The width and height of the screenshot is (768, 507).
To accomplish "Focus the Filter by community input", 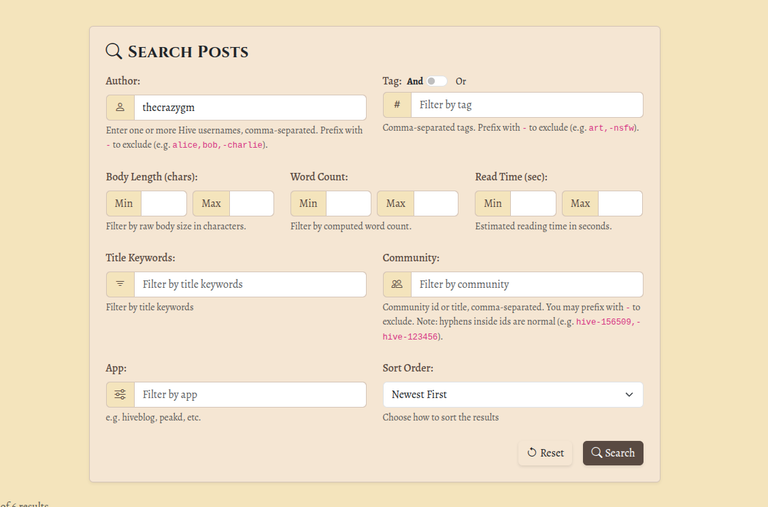I will tap(527, 284).
